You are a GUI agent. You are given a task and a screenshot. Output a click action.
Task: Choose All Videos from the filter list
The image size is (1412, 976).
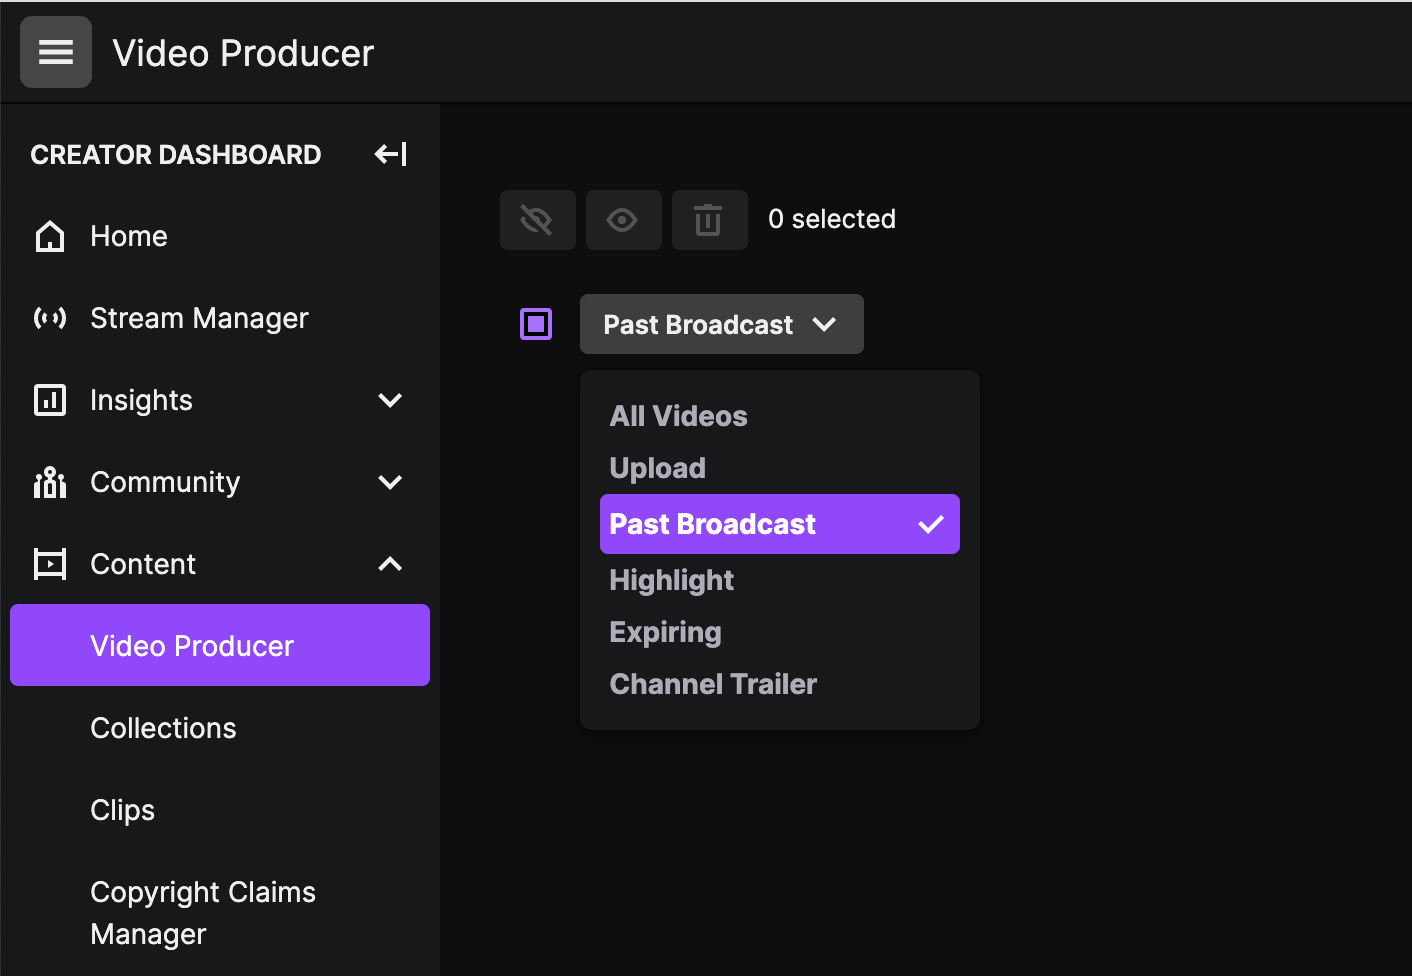(679, 416)
